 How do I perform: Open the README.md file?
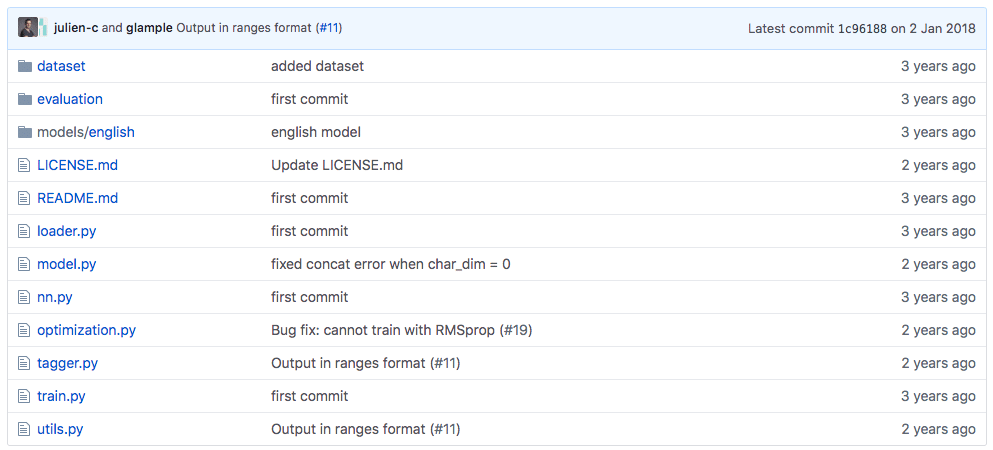[x=77, y=198]
